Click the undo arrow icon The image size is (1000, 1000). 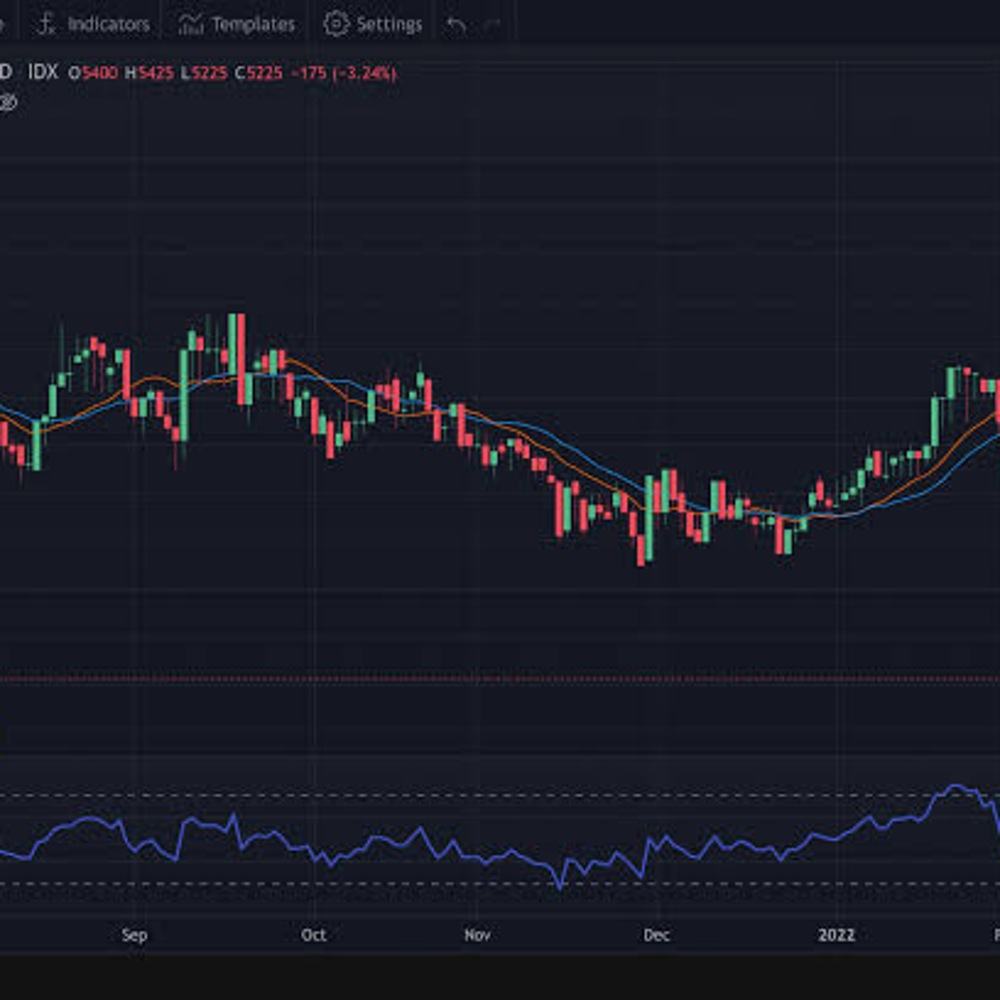pos(456,26)
